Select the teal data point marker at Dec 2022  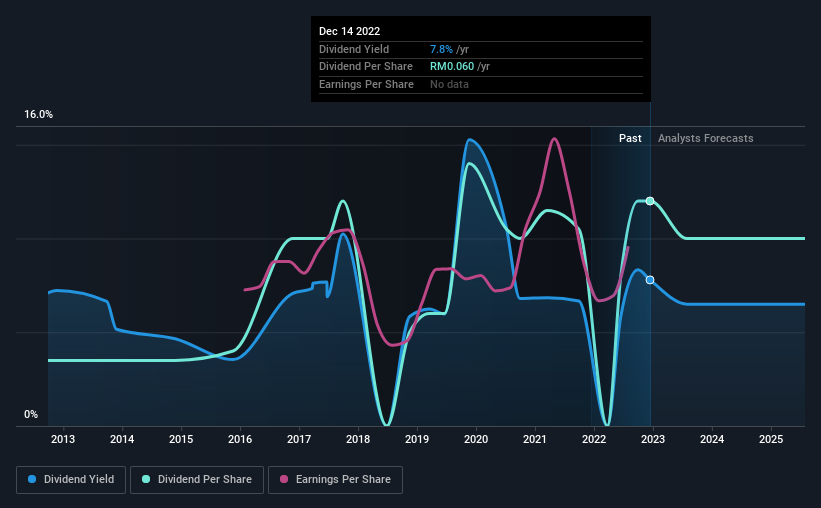tap(650, 201)
